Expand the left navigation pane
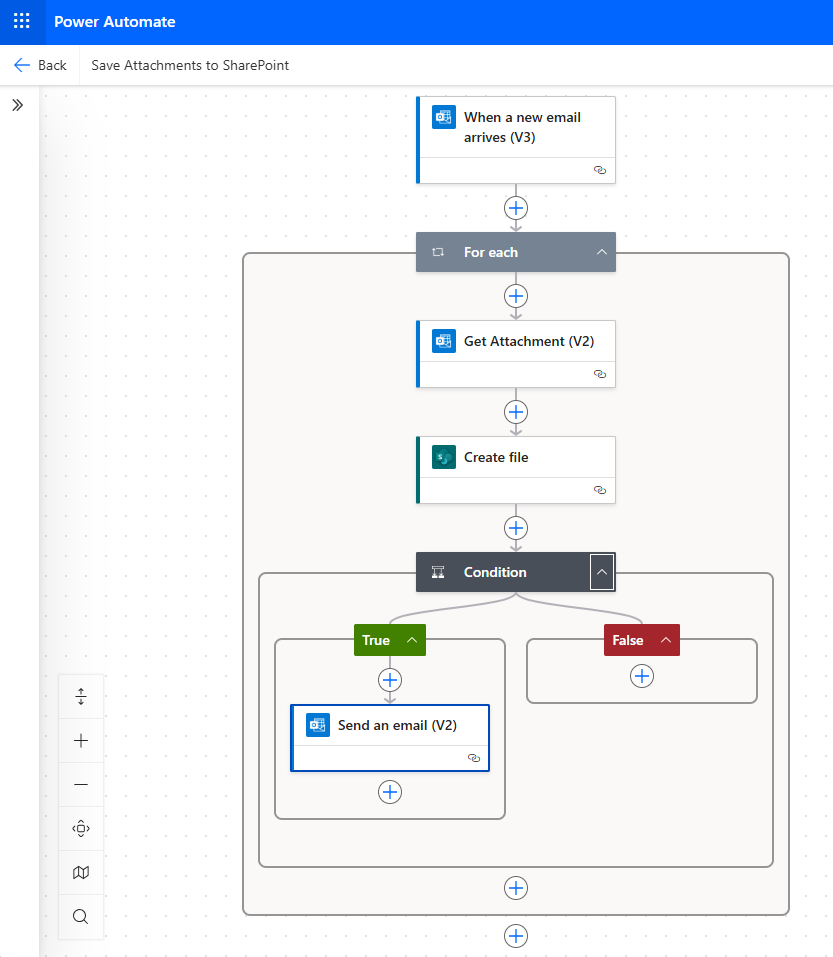This screenshot has width=833, height=957. click(x=17, y=103)
